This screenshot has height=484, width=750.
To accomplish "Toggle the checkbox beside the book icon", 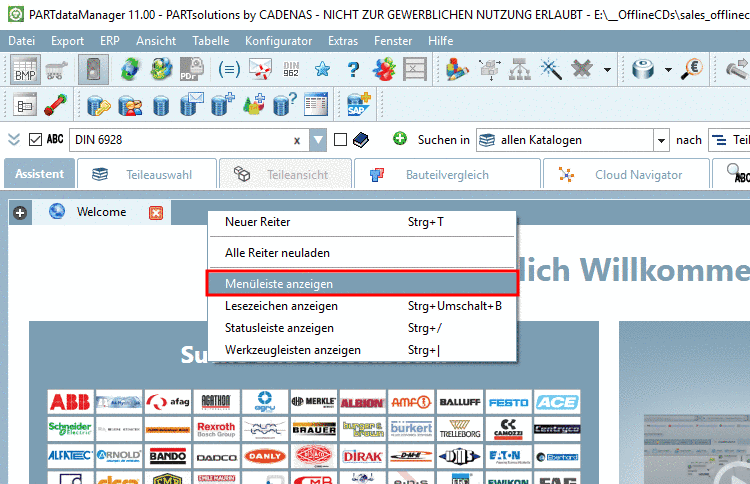I will [x=340, y=140].
